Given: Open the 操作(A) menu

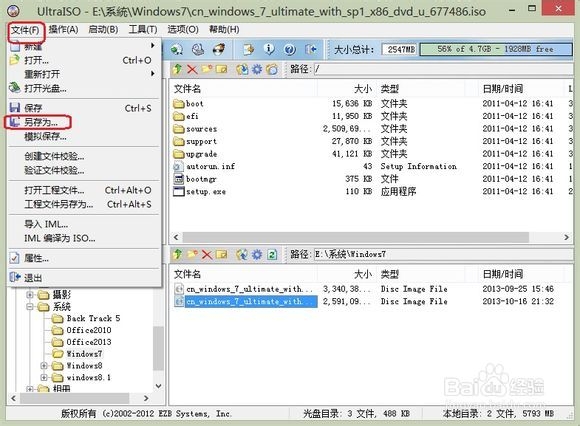Looking at the screenshot, I should pyautogui.click(x=64, y=30).
